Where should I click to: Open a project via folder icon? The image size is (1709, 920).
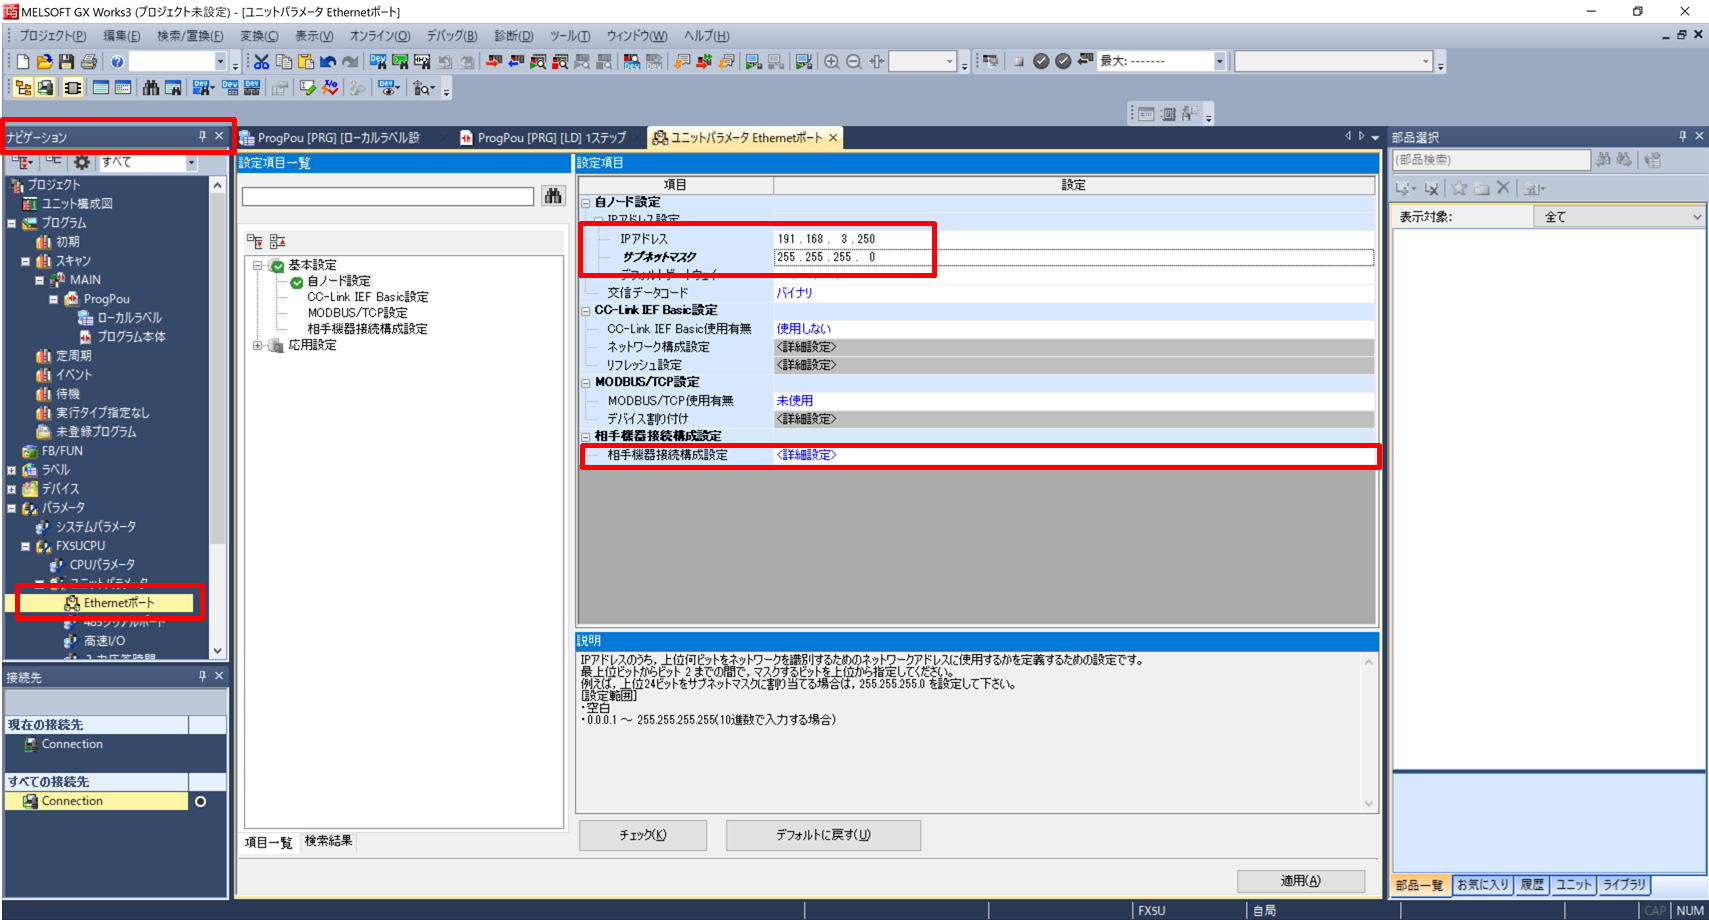45,62
